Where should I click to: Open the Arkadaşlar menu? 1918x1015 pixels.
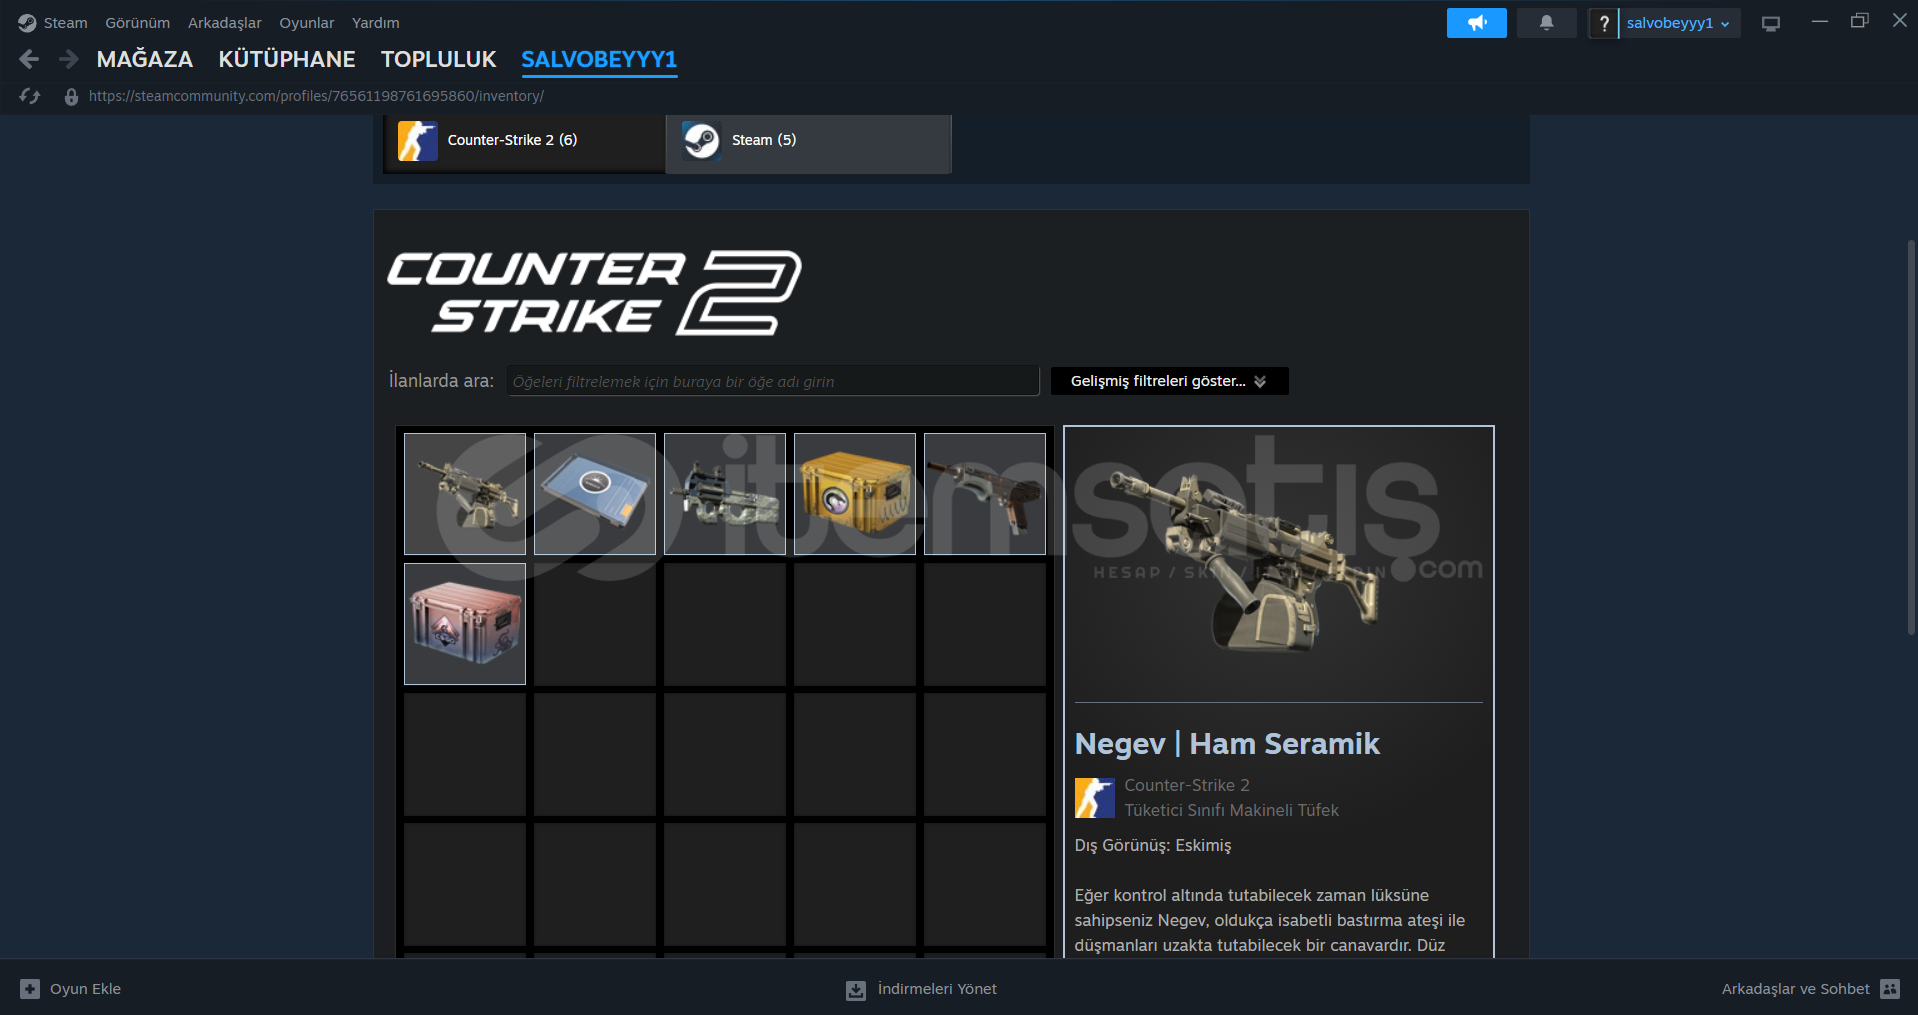(x=225, y=23)
